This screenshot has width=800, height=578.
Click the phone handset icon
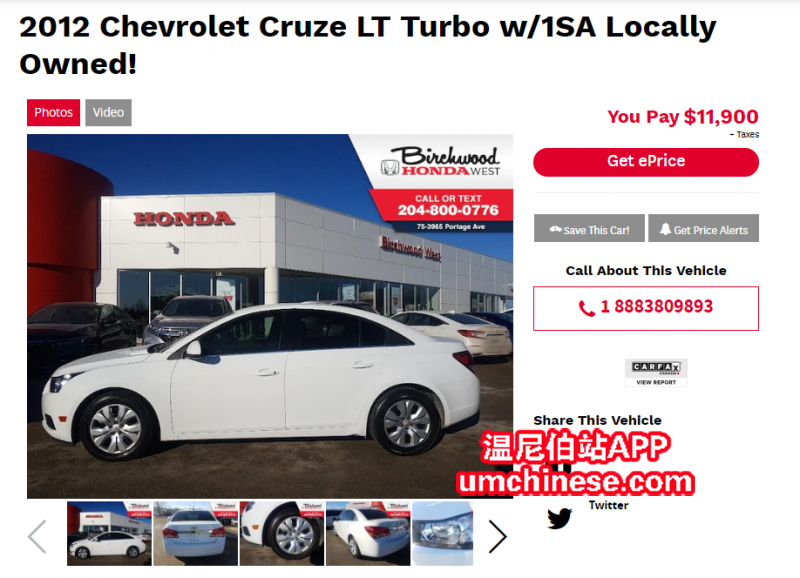click(587, 308)
